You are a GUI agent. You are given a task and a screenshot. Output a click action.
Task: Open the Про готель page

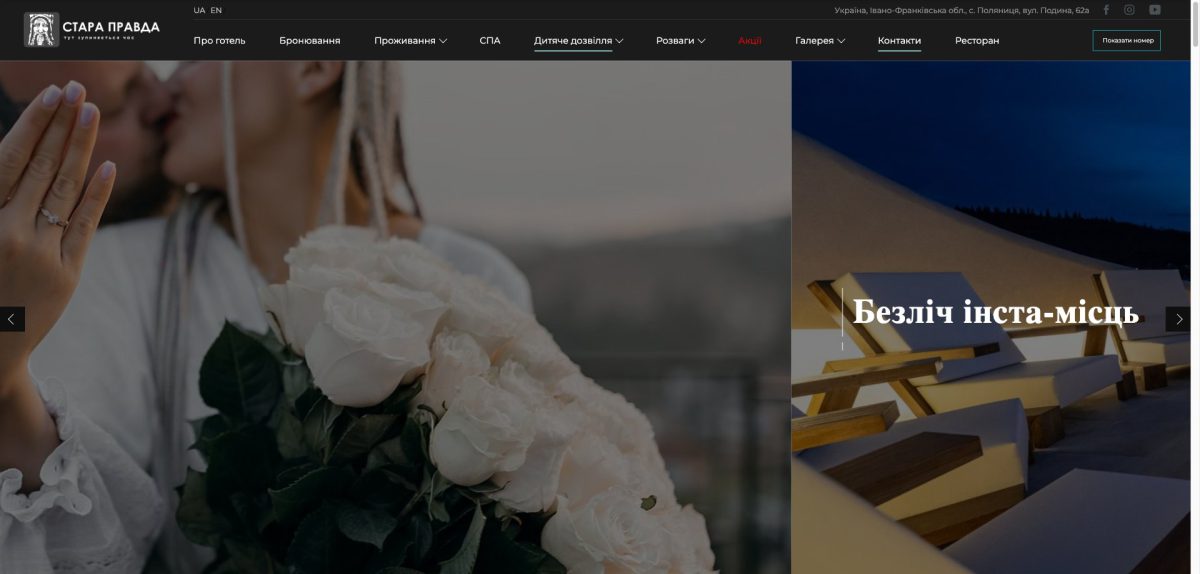click(219, 41)
